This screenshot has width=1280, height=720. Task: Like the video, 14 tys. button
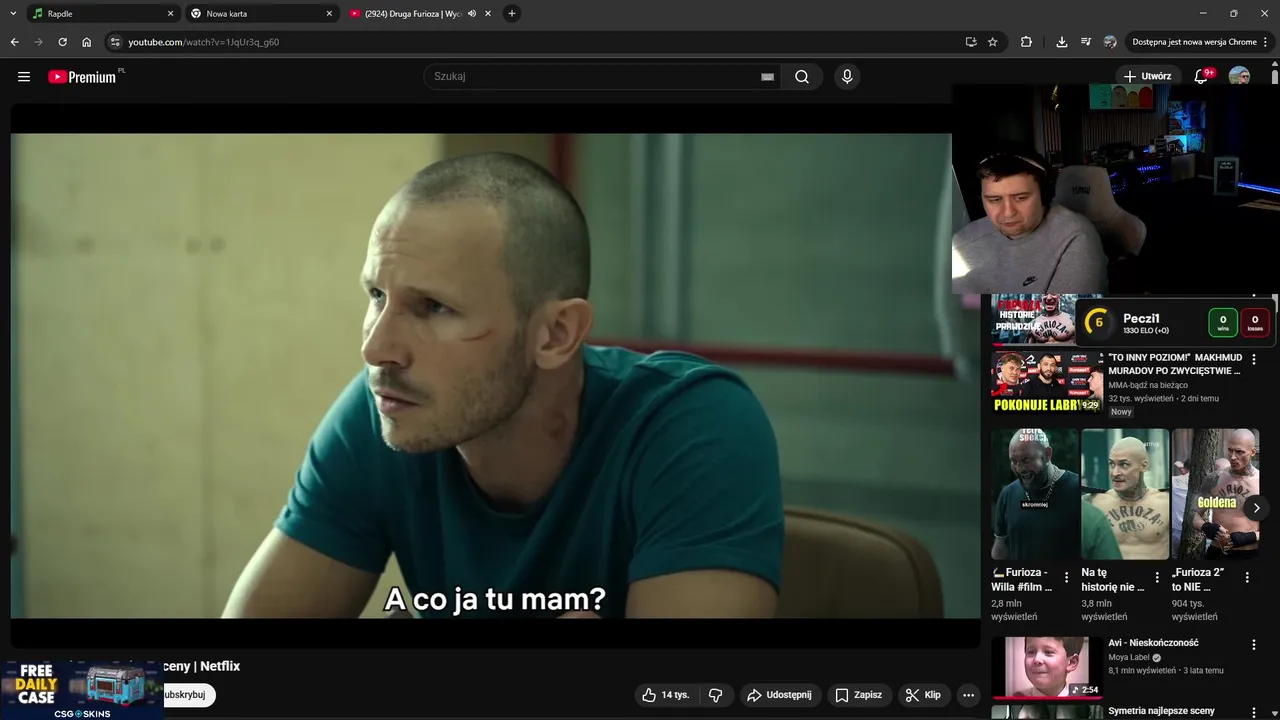coord(666,695)
